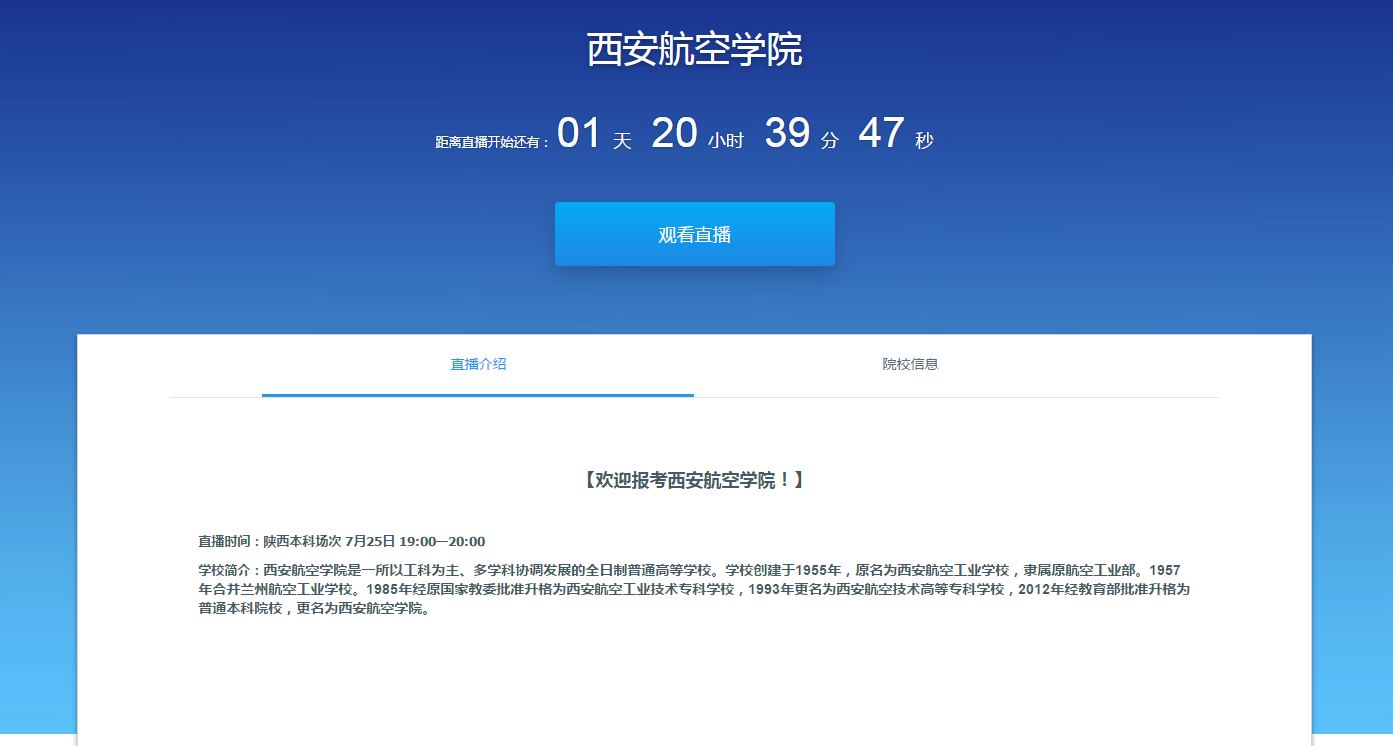Click the countdown days value 01
The height and width of the screenshot is (746, 1393).
coord(579,133)
